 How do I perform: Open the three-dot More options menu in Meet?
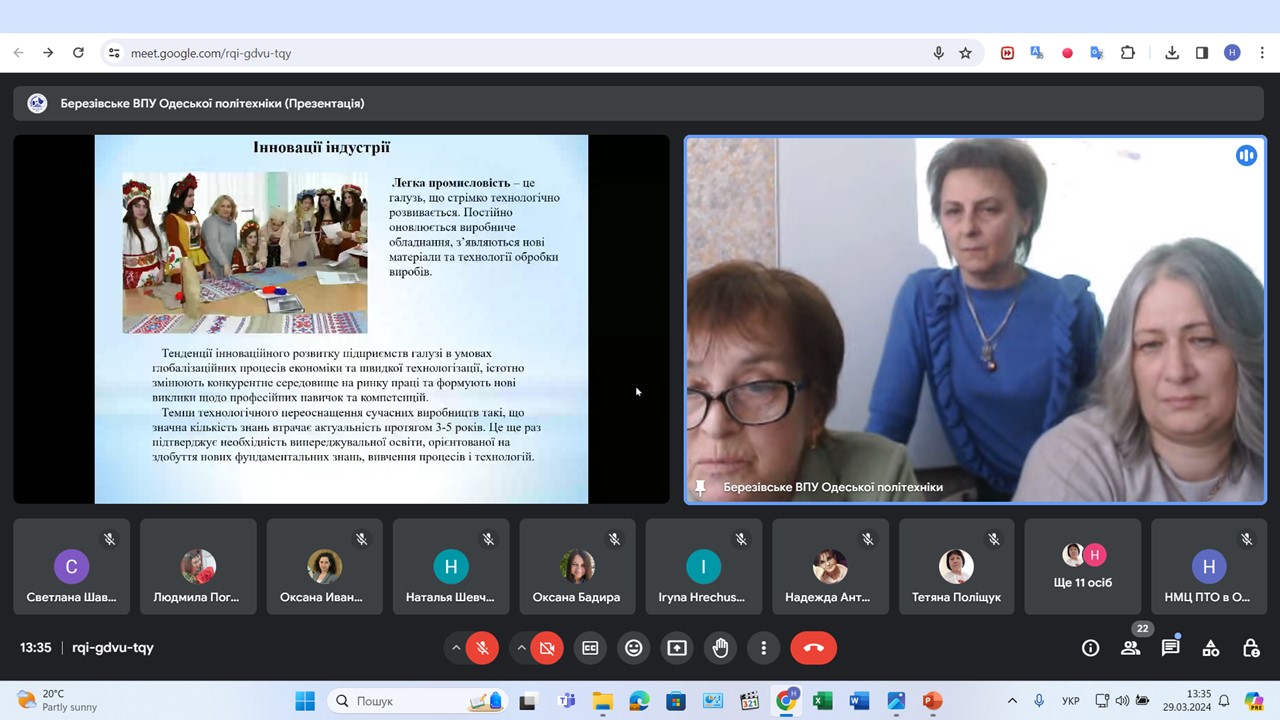pyautogui.click(x=763, y=648)
